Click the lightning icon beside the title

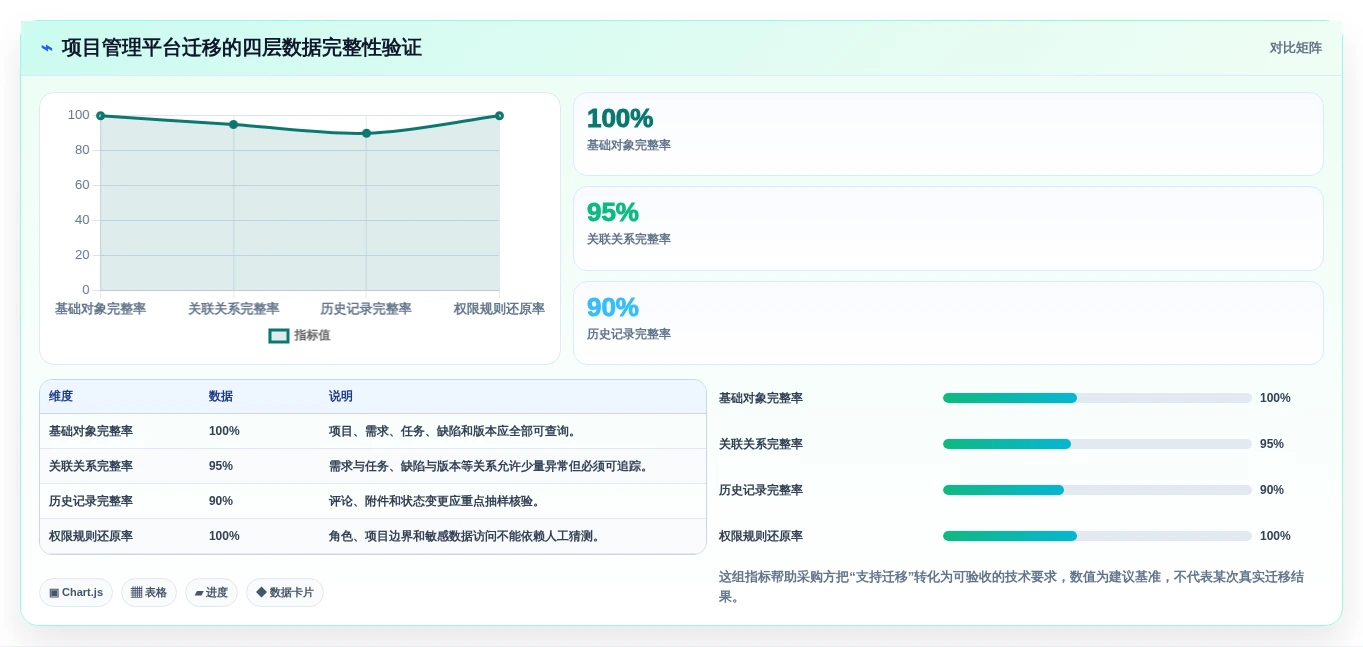tap(47, 48)
